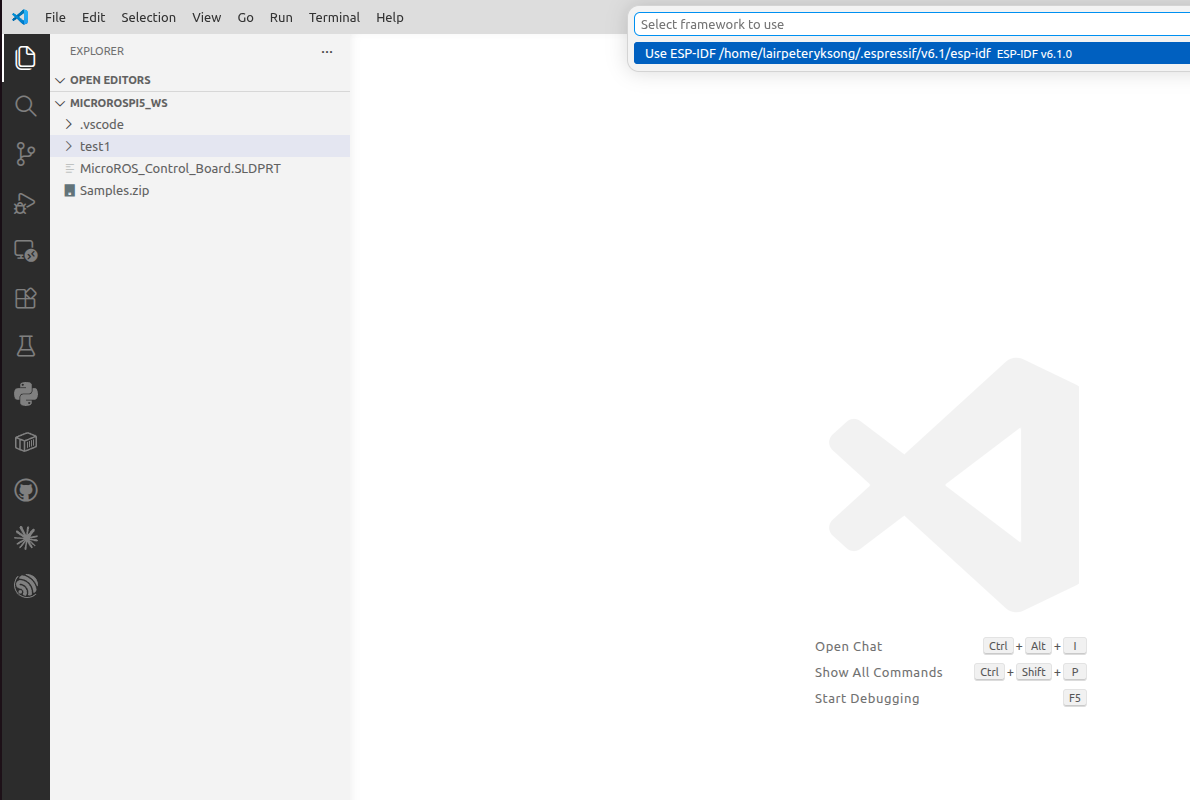Image resolution: width=1190 pixels, height=800 pixels.
Task: Open the Testing flask icon
Action: (25, 346)
